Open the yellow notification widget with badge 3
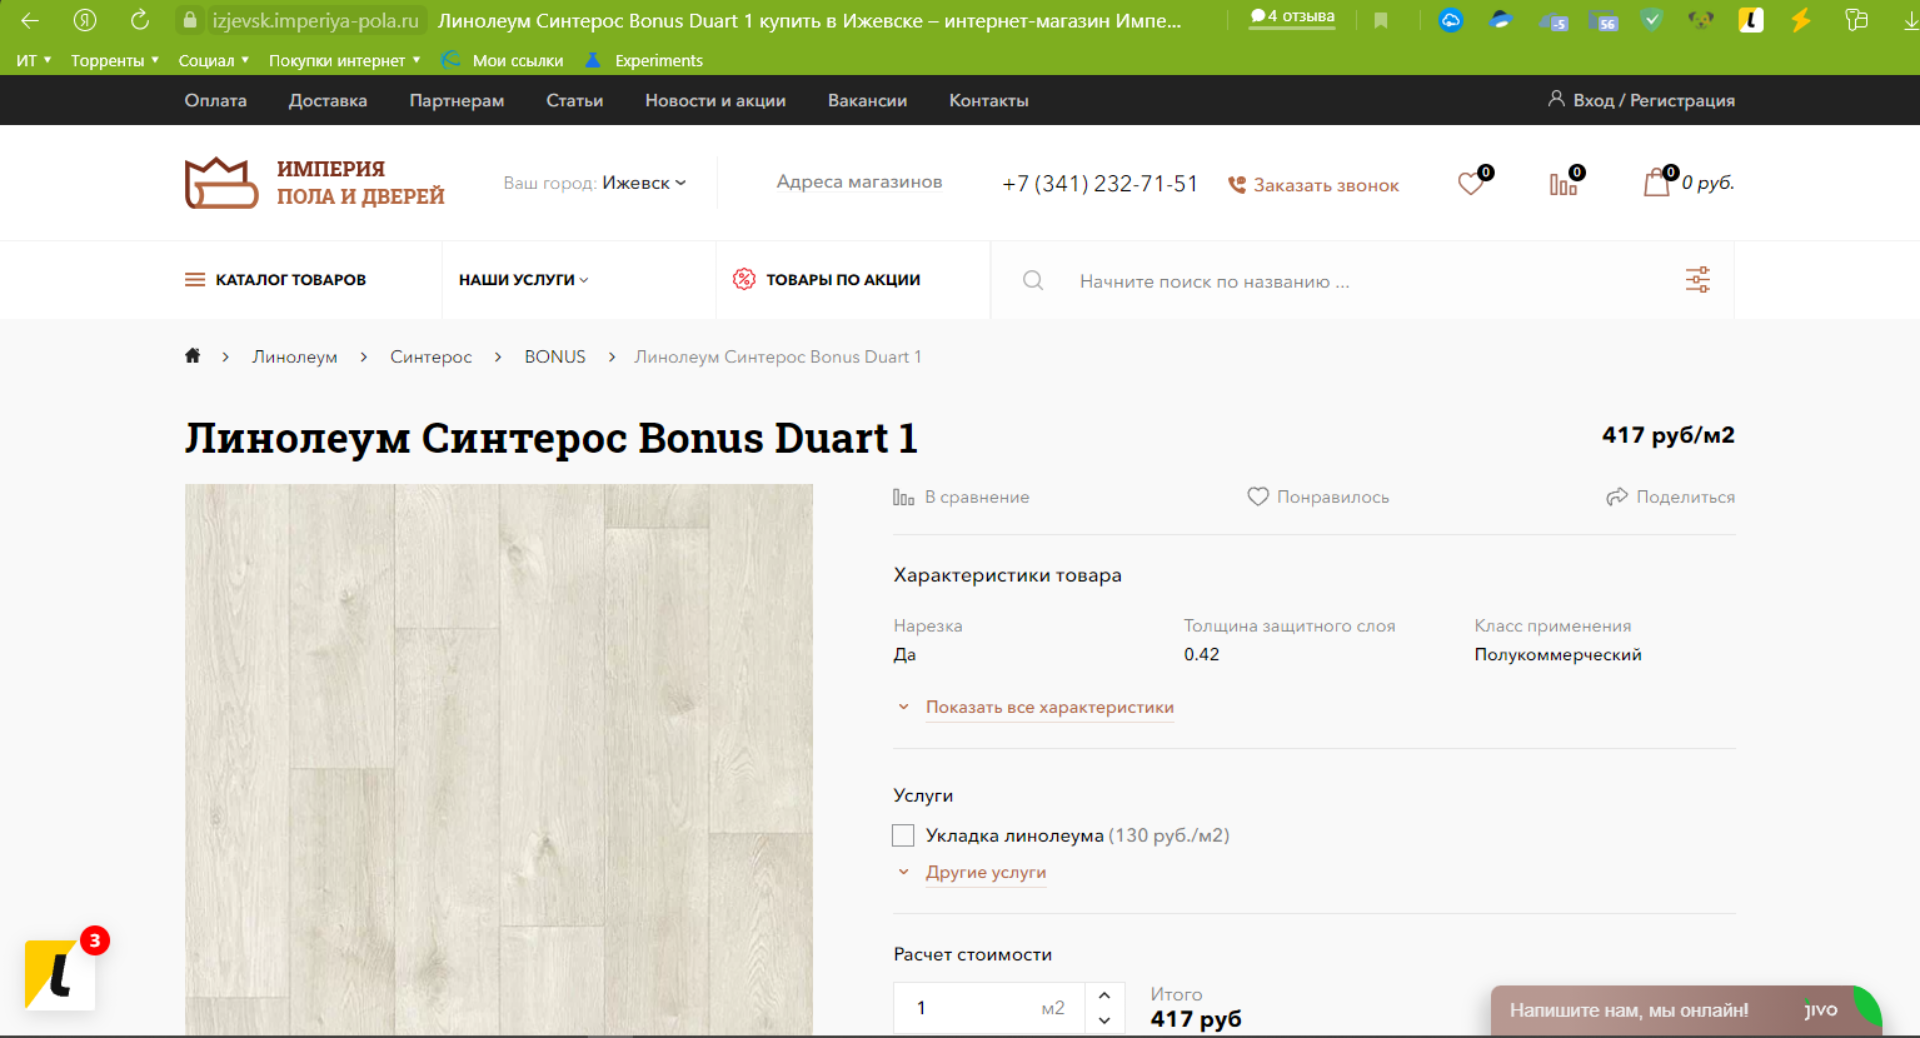 coord(61,974)
